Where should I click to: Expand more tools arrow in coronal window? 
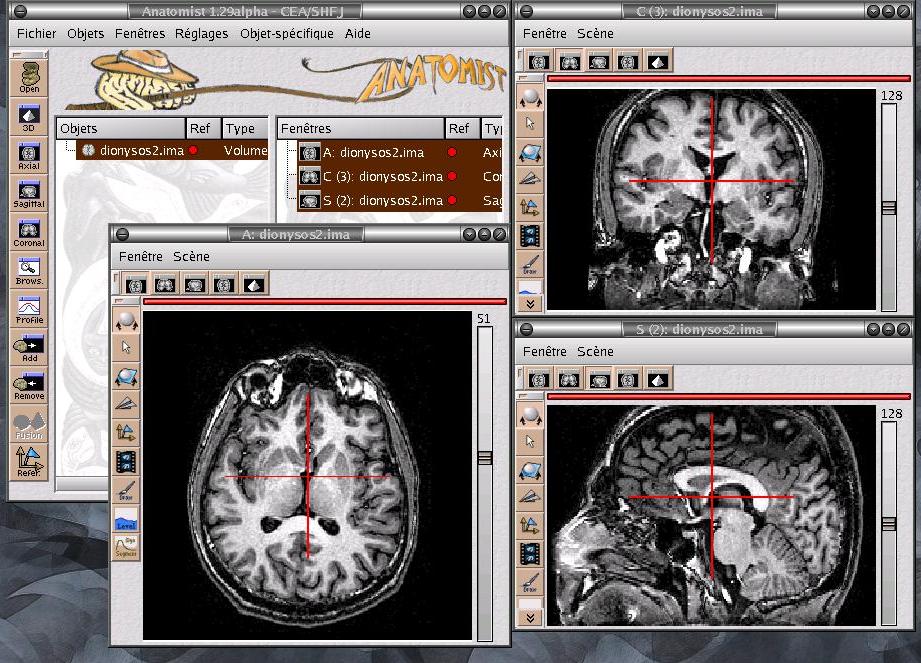pos(530,301)
